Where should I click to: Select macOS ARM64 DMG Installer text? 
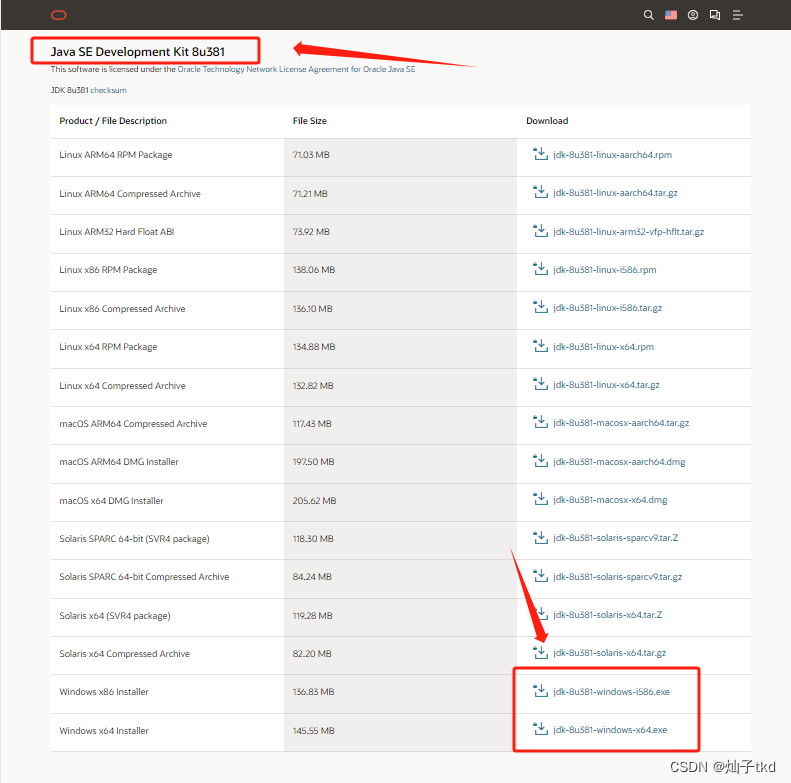coord(119,462)
